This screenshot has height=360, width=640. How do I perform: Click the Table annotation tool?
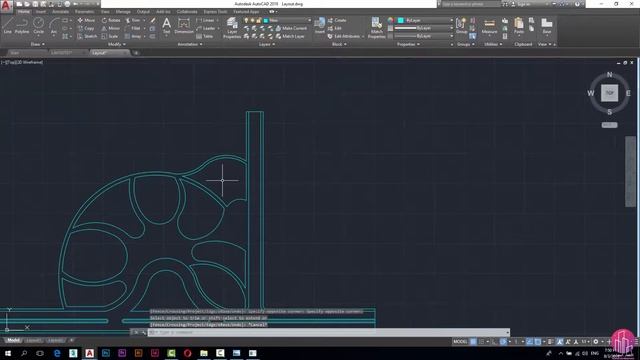click(204, 36)
